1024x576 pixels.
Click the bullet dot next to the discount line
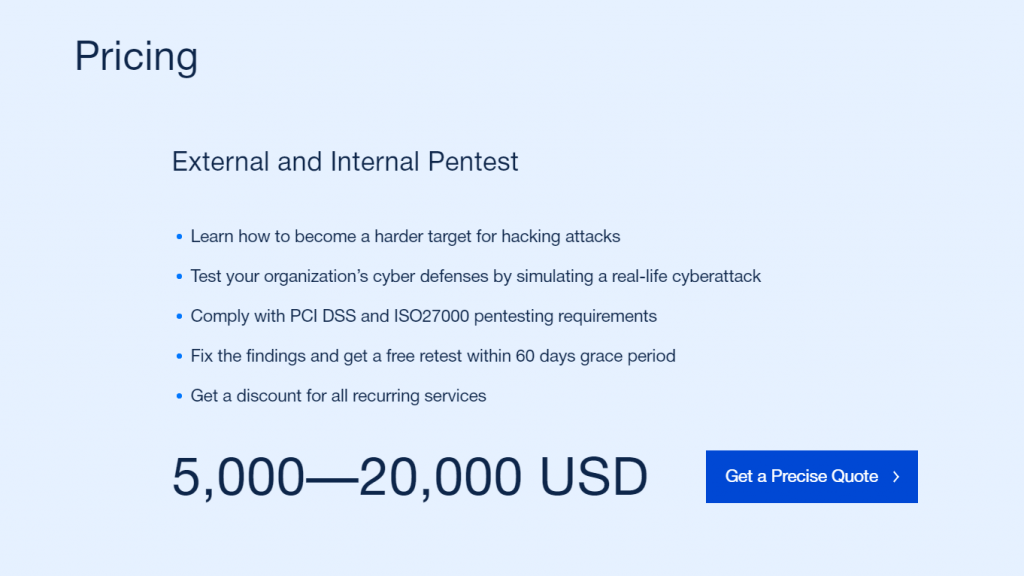[x=179, y=396]
